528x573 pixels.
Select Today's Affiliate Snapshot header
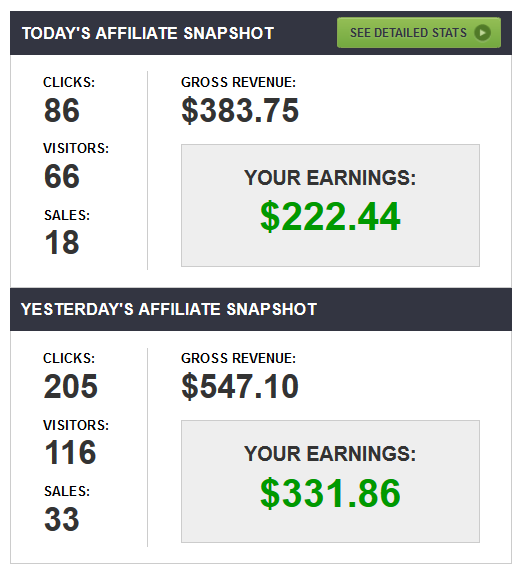148,33
